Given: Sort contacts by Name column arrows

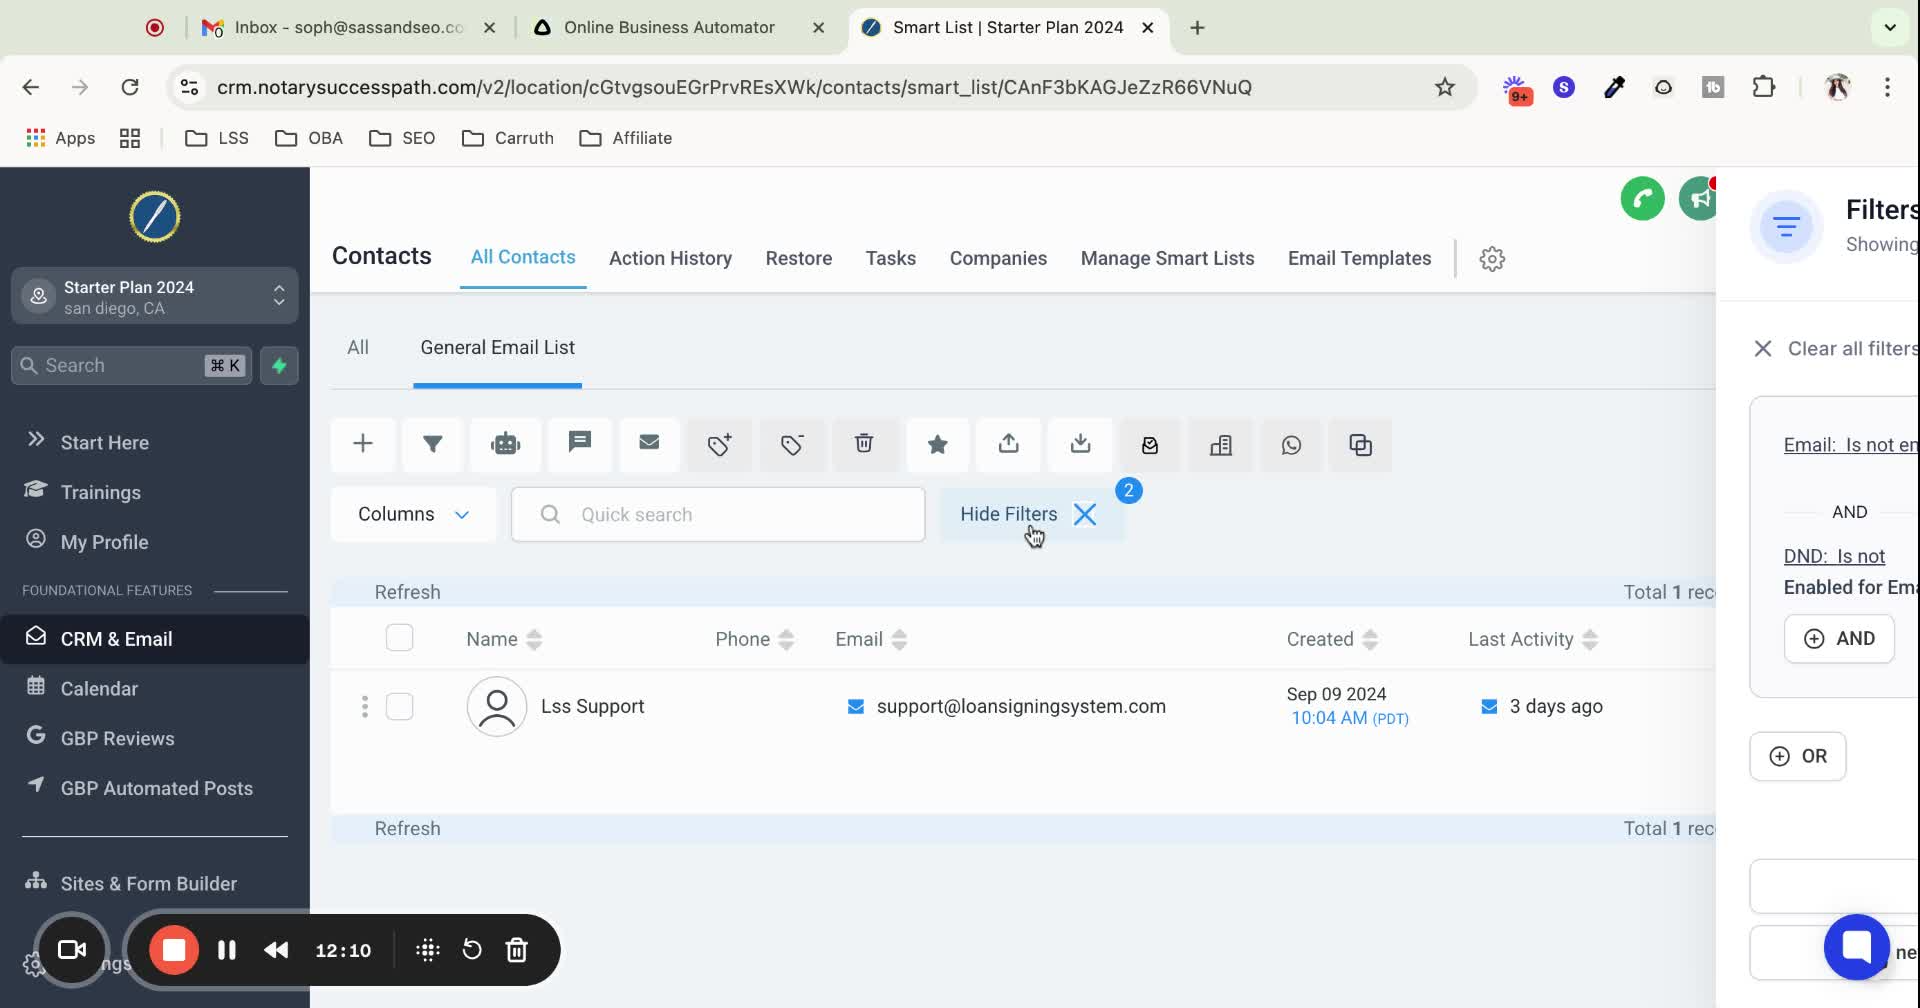Looking at the screenshot, I should tap(534, 640).
